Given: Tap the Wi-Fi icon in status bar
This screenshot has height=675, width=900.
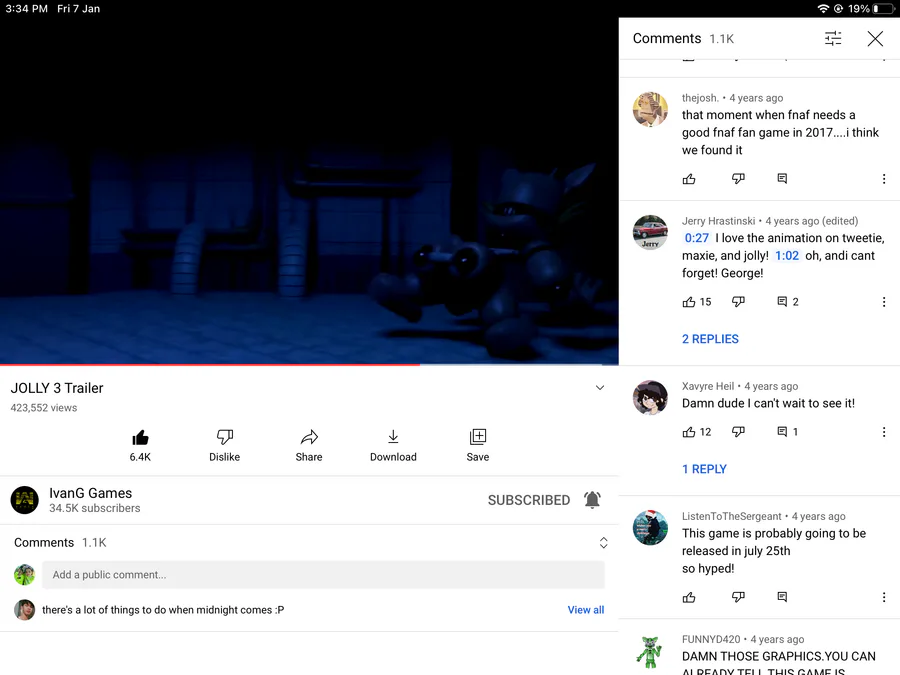Looking at the screenshot, I should (823, 9).
